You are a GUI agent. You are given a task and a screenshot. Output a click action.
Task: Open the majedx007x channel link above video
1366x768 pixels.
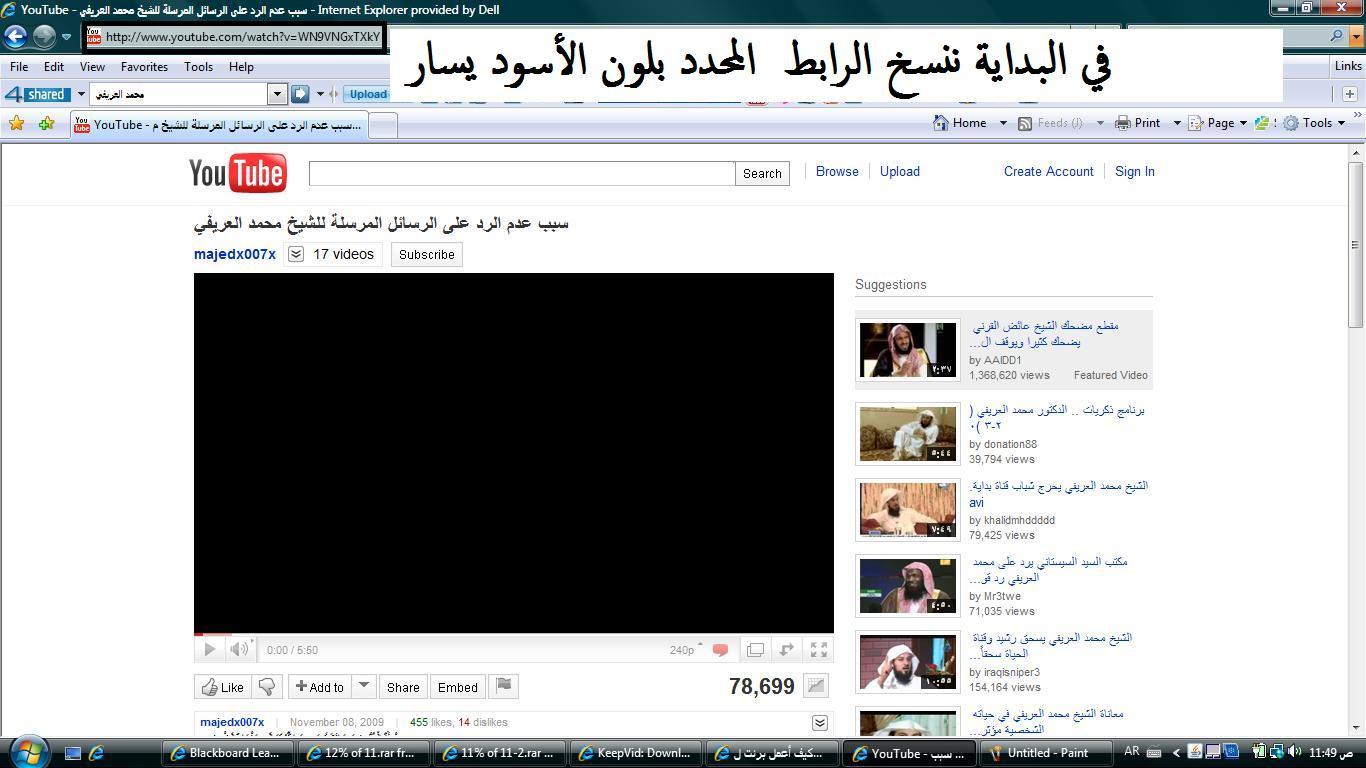click(235, 254)
